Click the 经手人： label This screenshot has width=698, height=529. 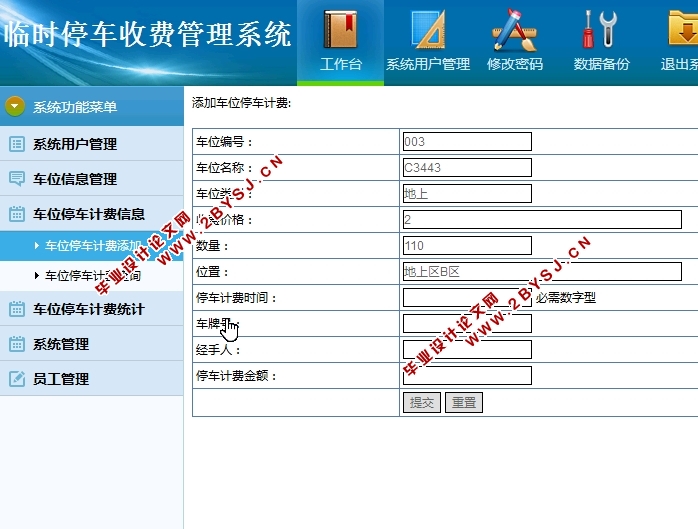tap(218, 350)
